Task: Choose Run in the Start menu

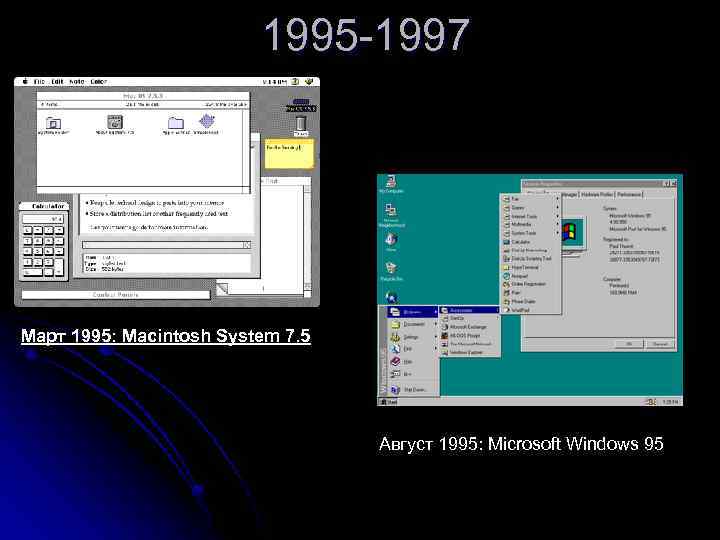Action: click(413, 374)
